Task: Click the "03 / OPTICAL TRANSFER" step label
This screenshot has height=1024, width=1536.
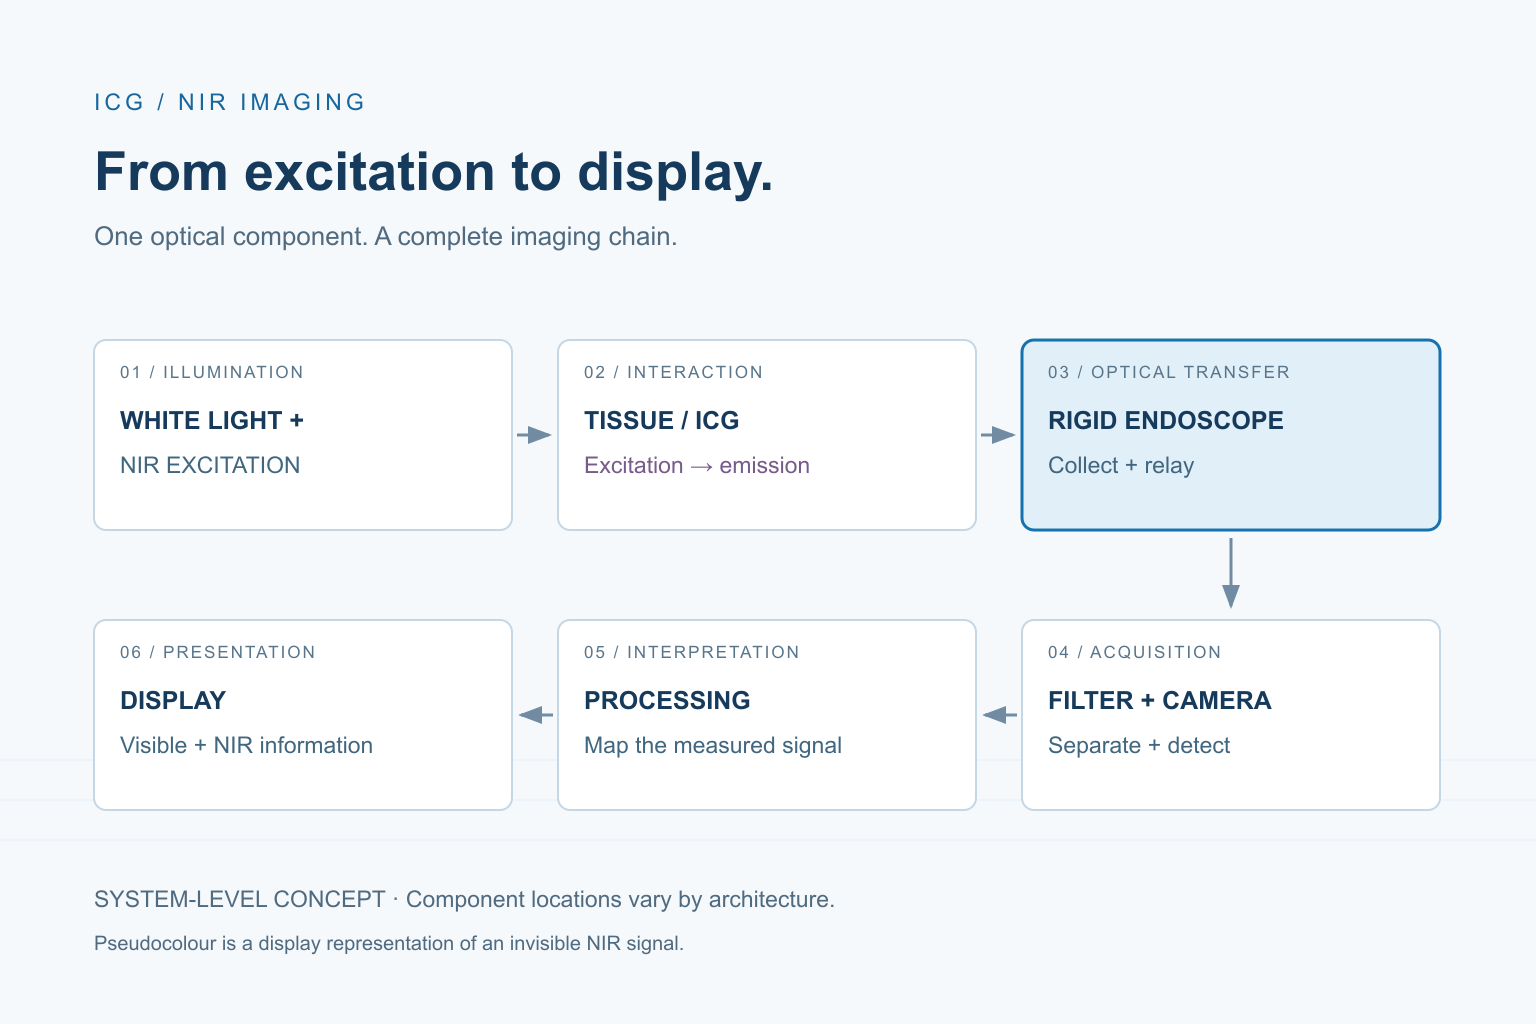Action: [1169, 372]
